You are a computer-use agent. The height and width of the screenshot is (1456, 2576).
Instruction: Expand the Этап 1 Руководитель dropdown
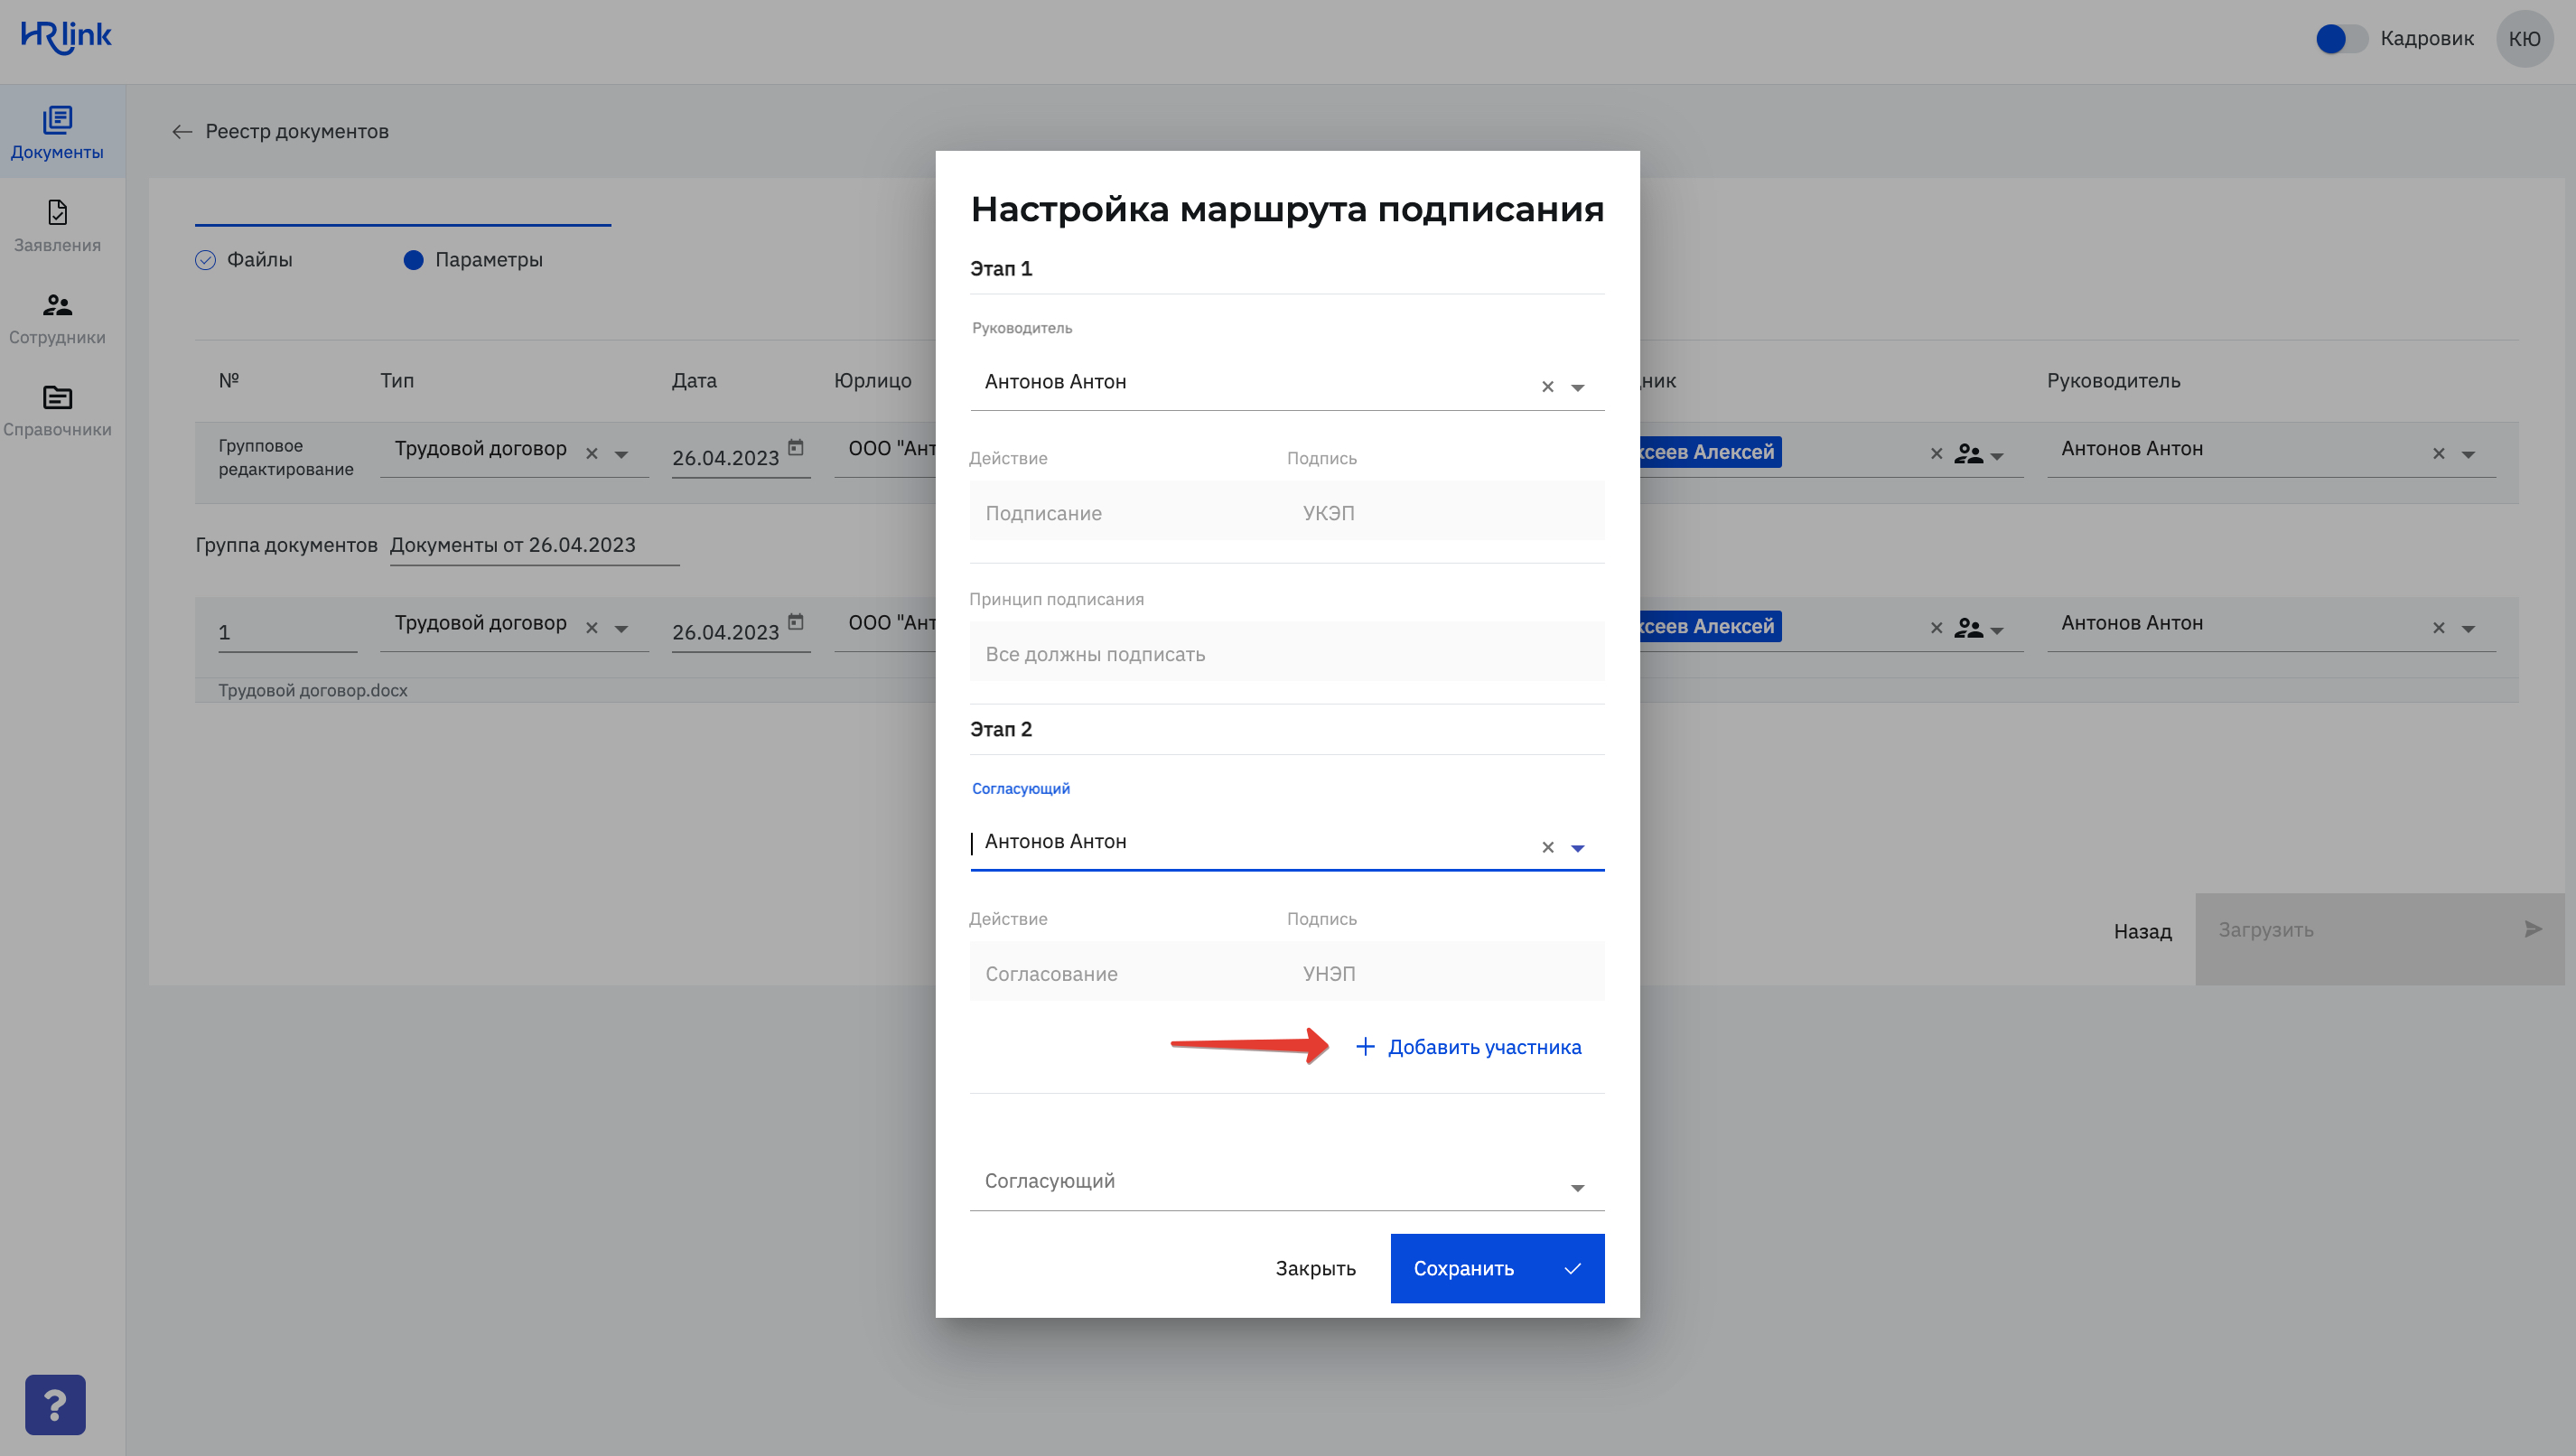(x=1577, y=388)
